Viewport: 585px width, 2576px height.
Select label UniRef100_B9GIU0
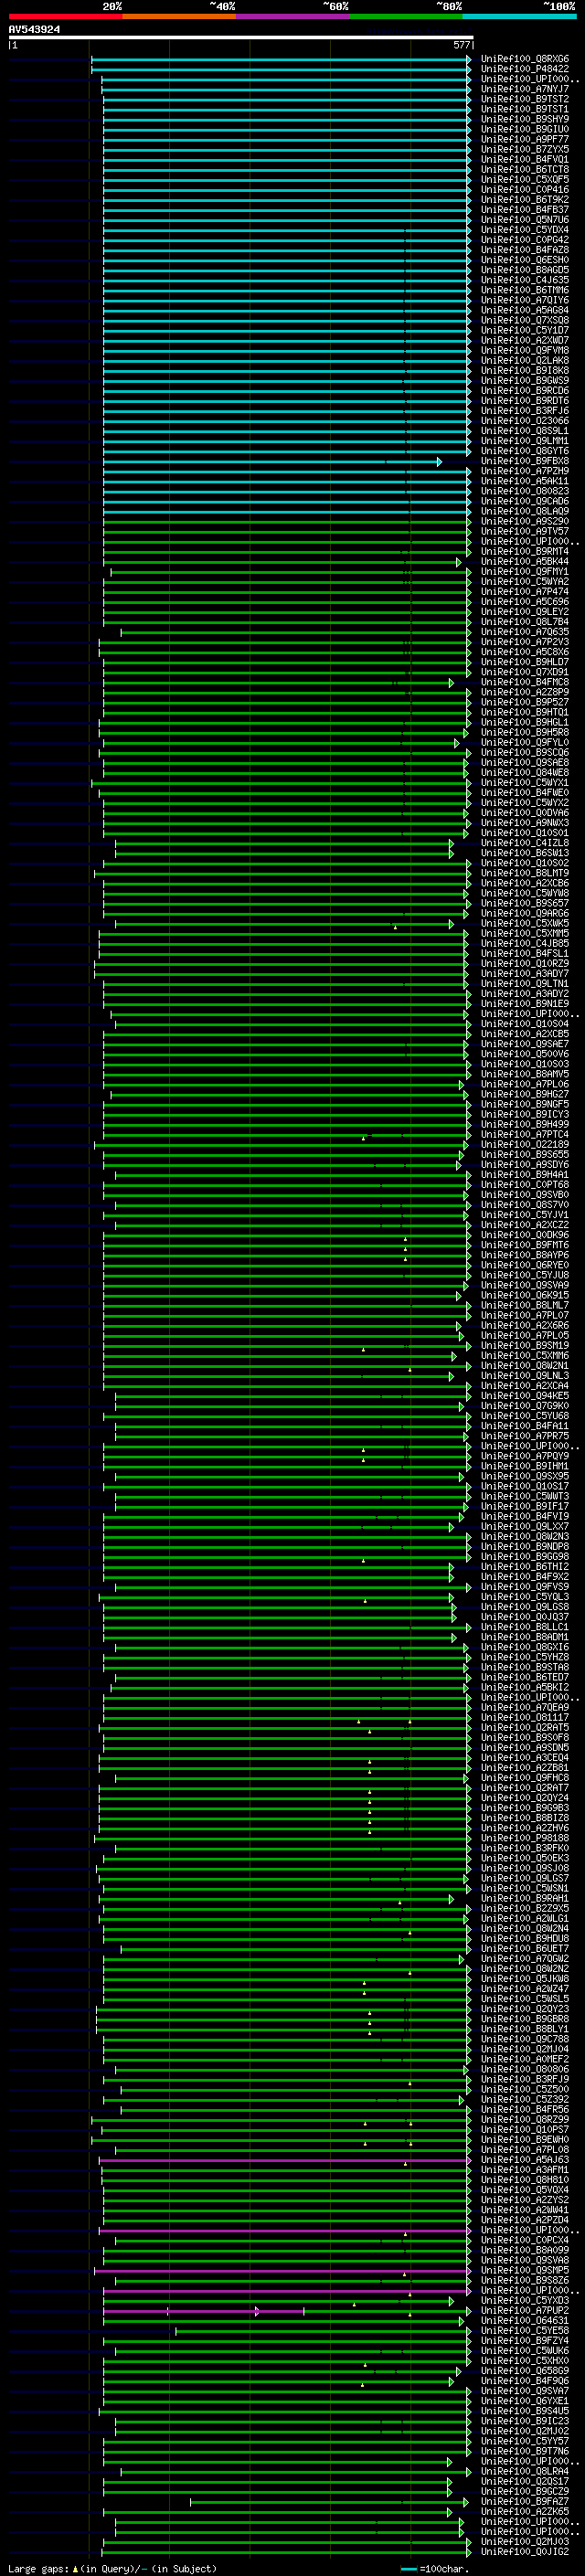525,129
